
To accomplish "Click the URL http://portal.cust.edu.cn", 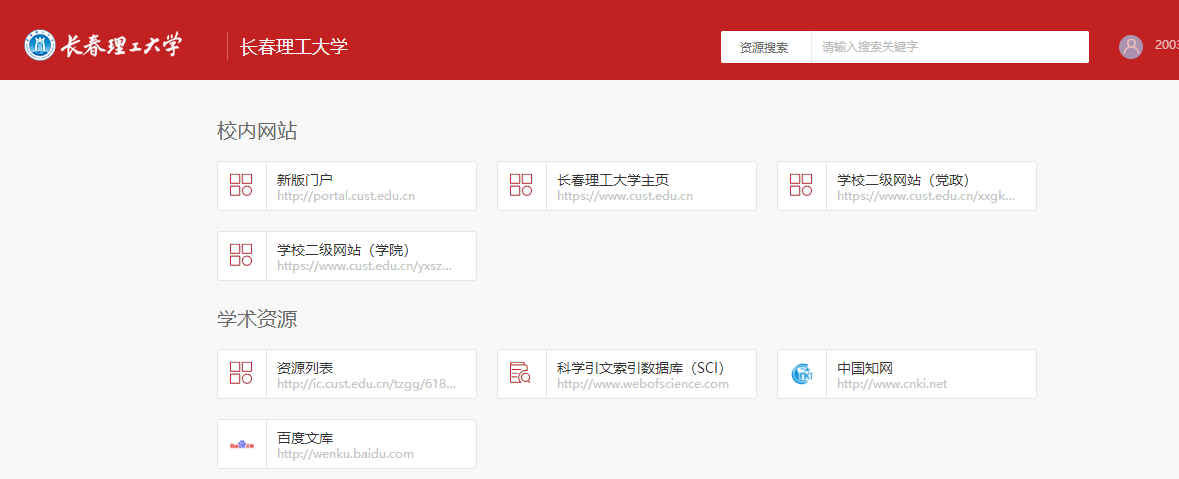I will (346, 196).
